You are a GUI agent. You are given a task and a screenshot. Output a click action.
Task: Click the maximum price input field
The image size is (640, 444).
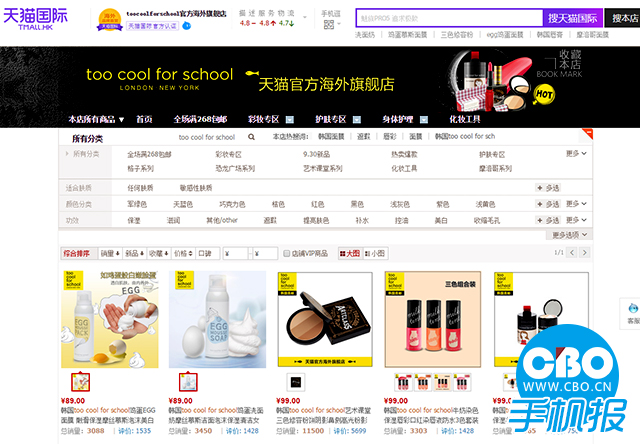click(265, 253)
